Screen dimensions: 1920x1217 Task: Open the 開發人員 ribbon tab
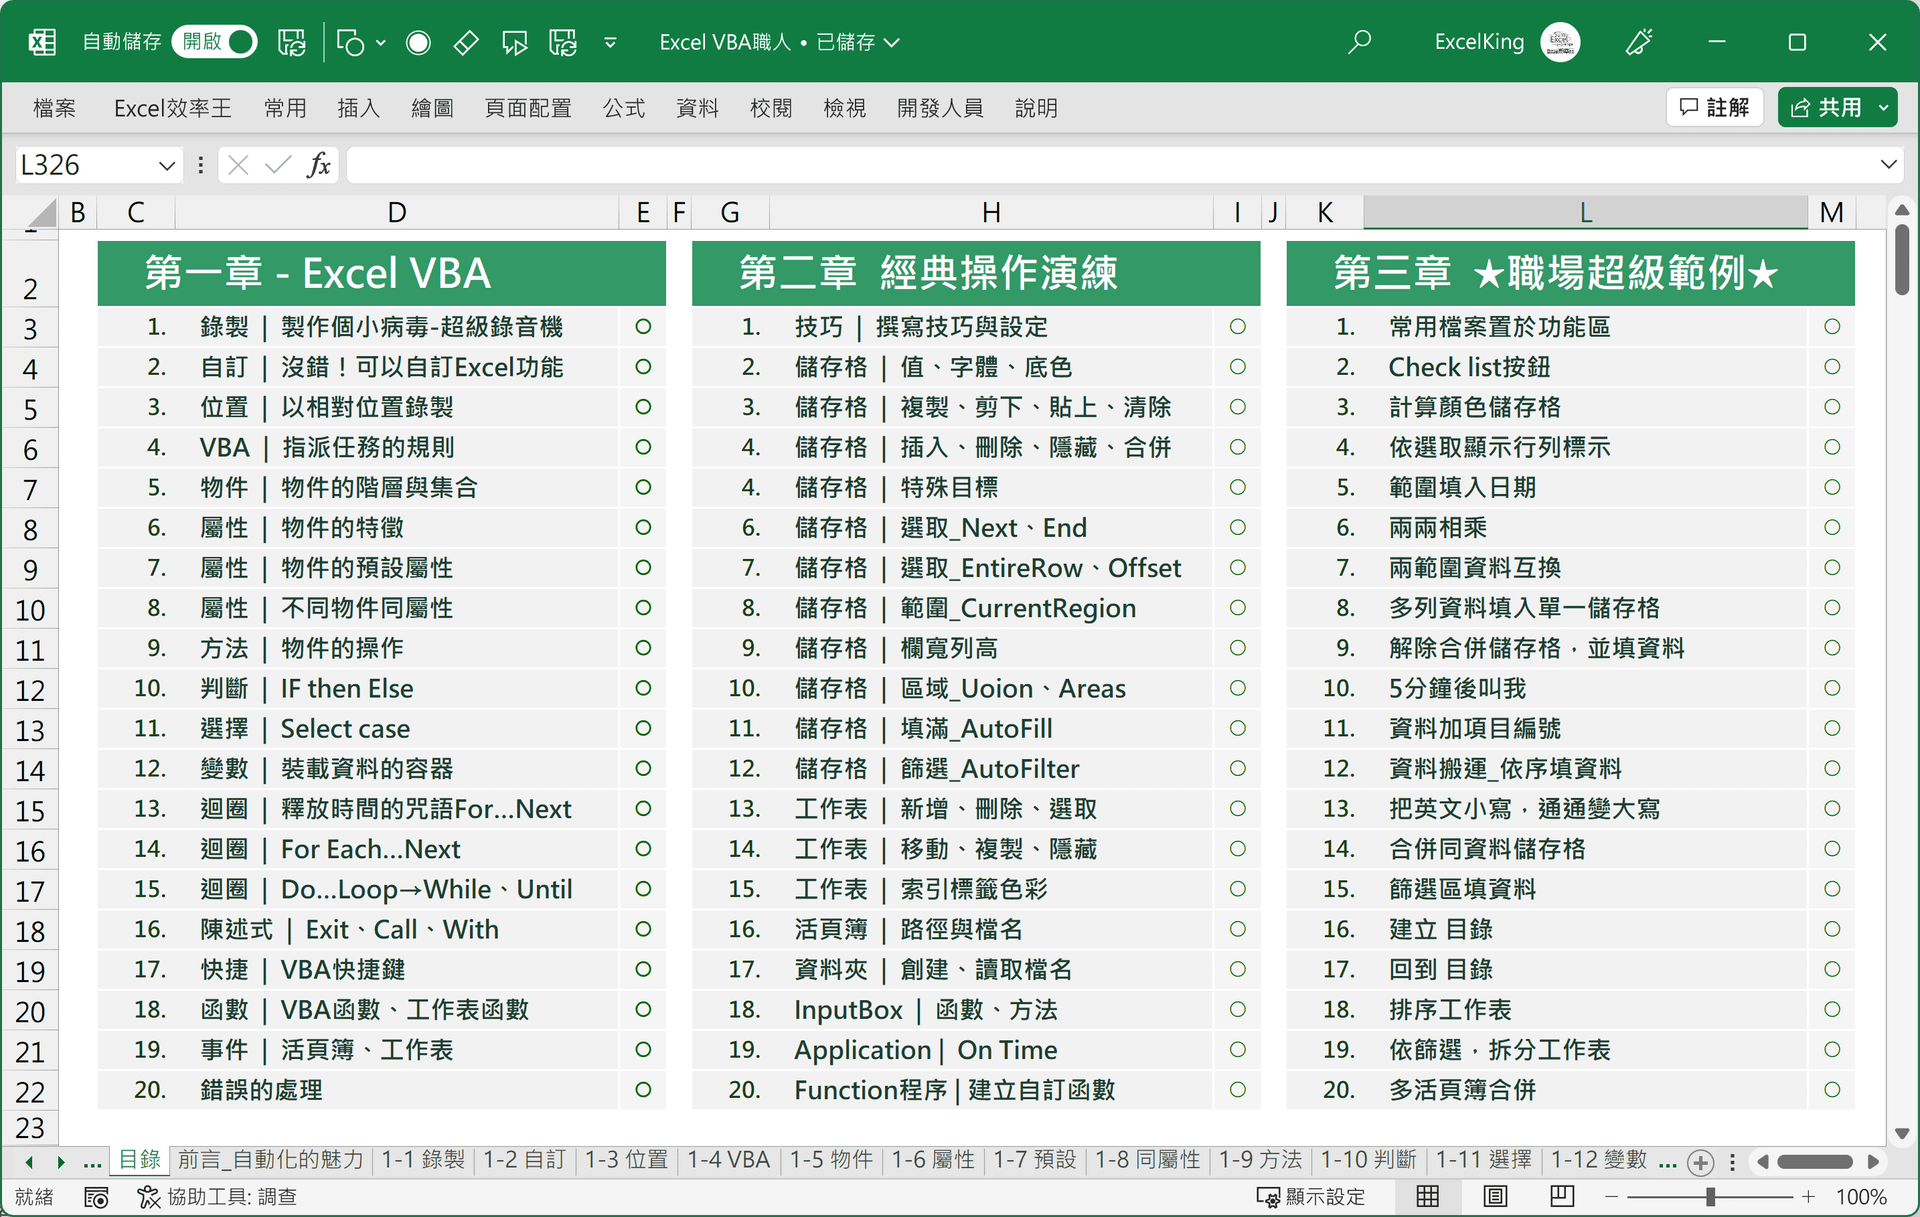click(939, 108)
